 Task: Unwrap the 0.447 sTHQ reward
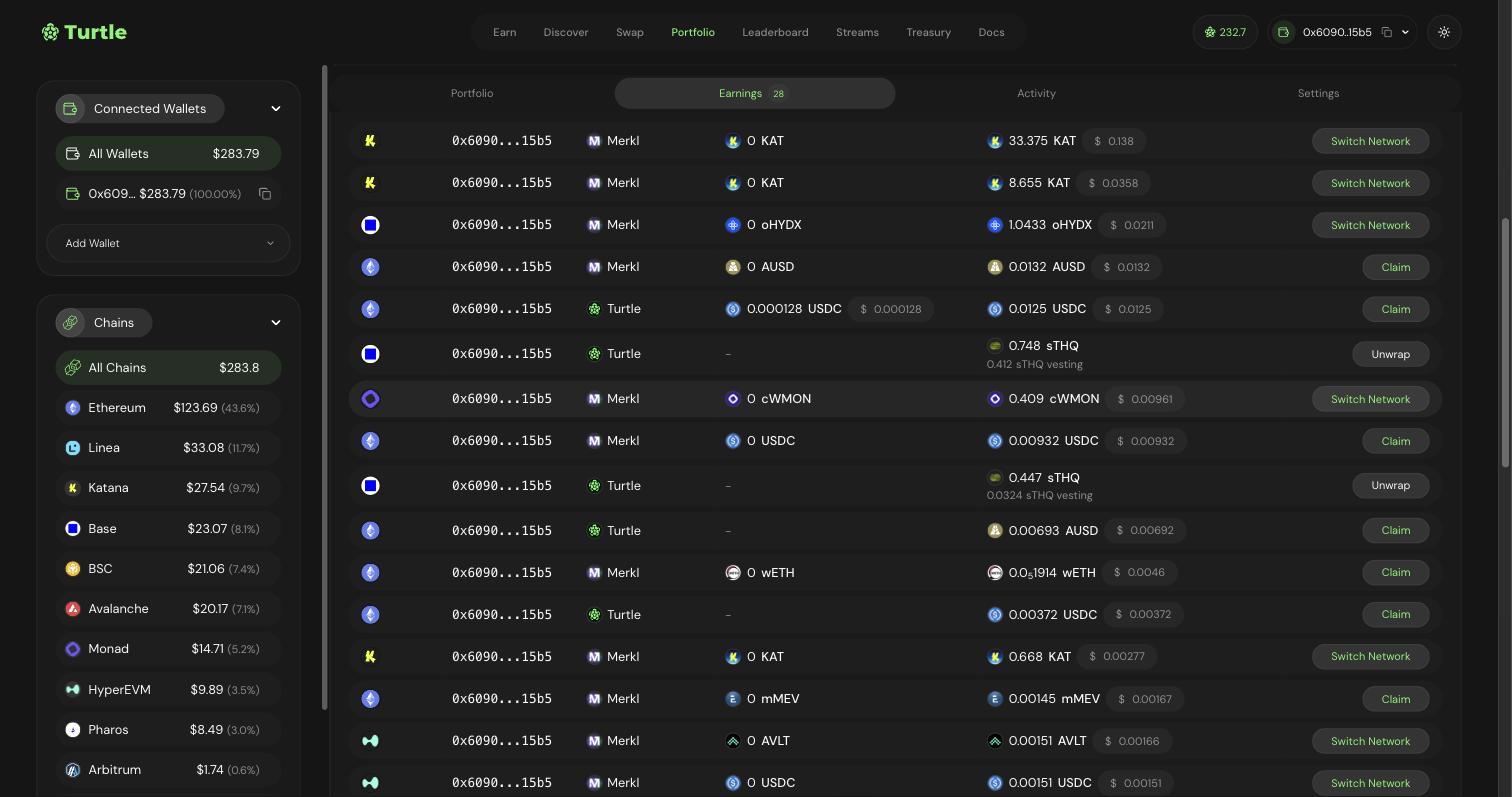click(x=1390, y=486)
